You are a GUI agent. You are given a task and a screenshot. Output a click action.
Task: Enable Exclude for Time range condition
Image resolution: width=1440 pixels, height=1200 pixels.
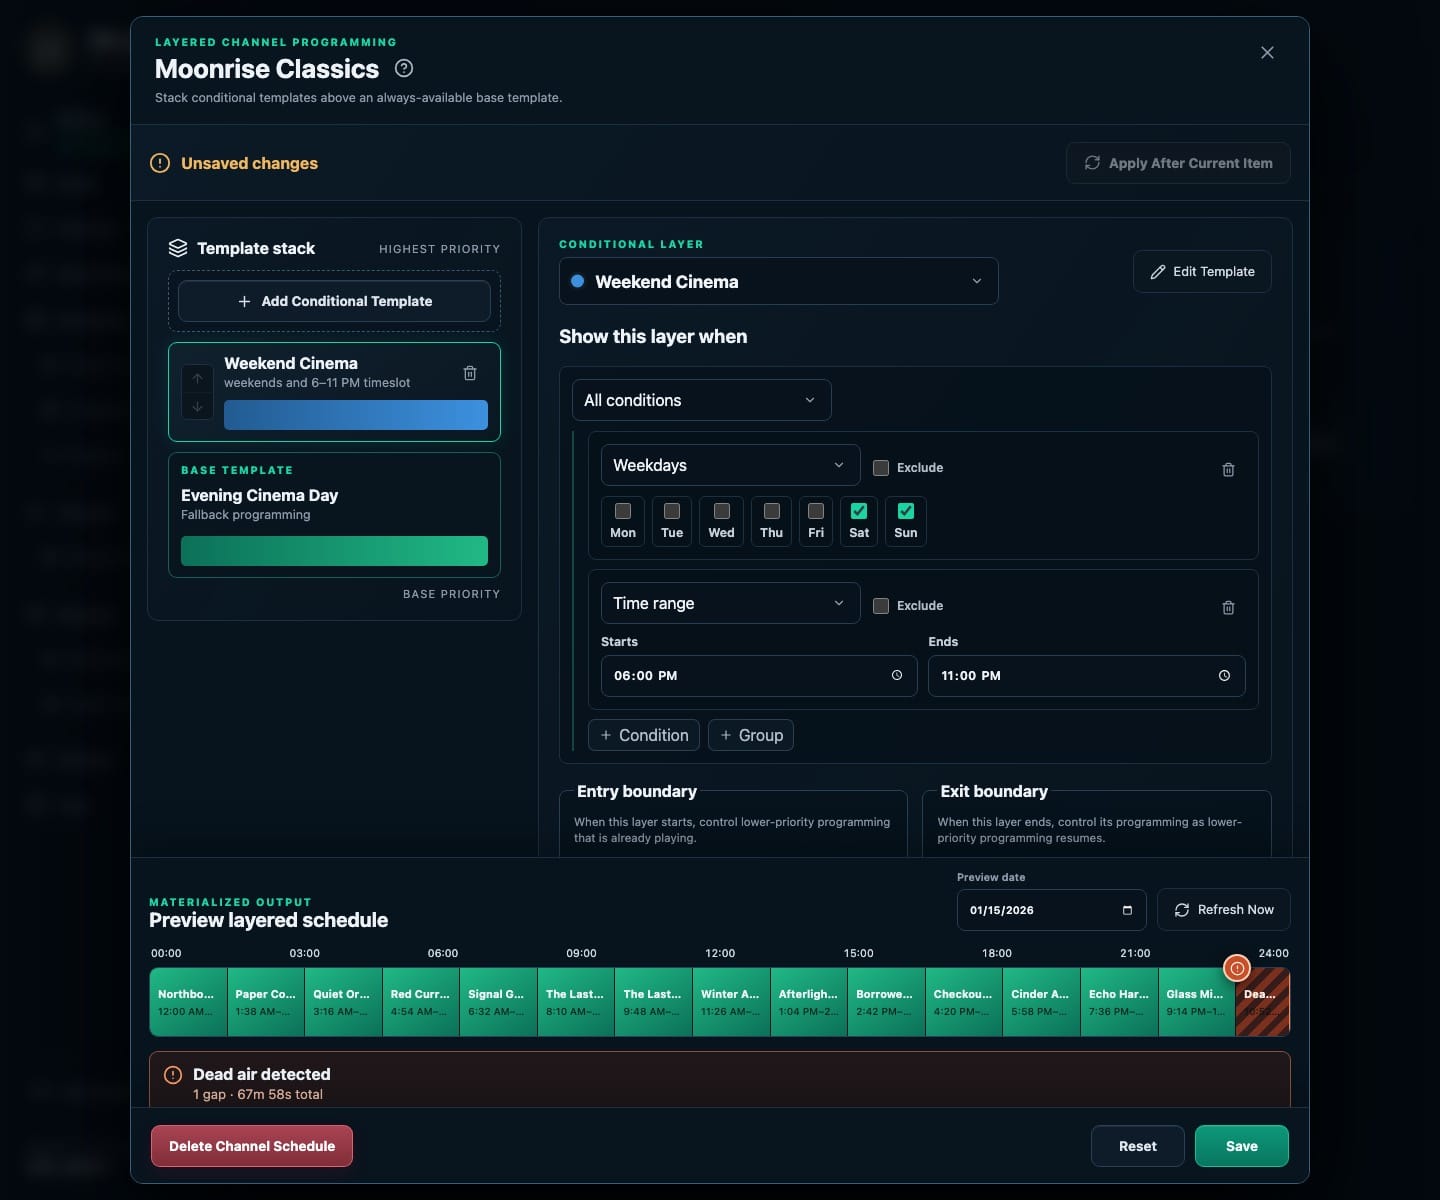click(x=881, y=605)
